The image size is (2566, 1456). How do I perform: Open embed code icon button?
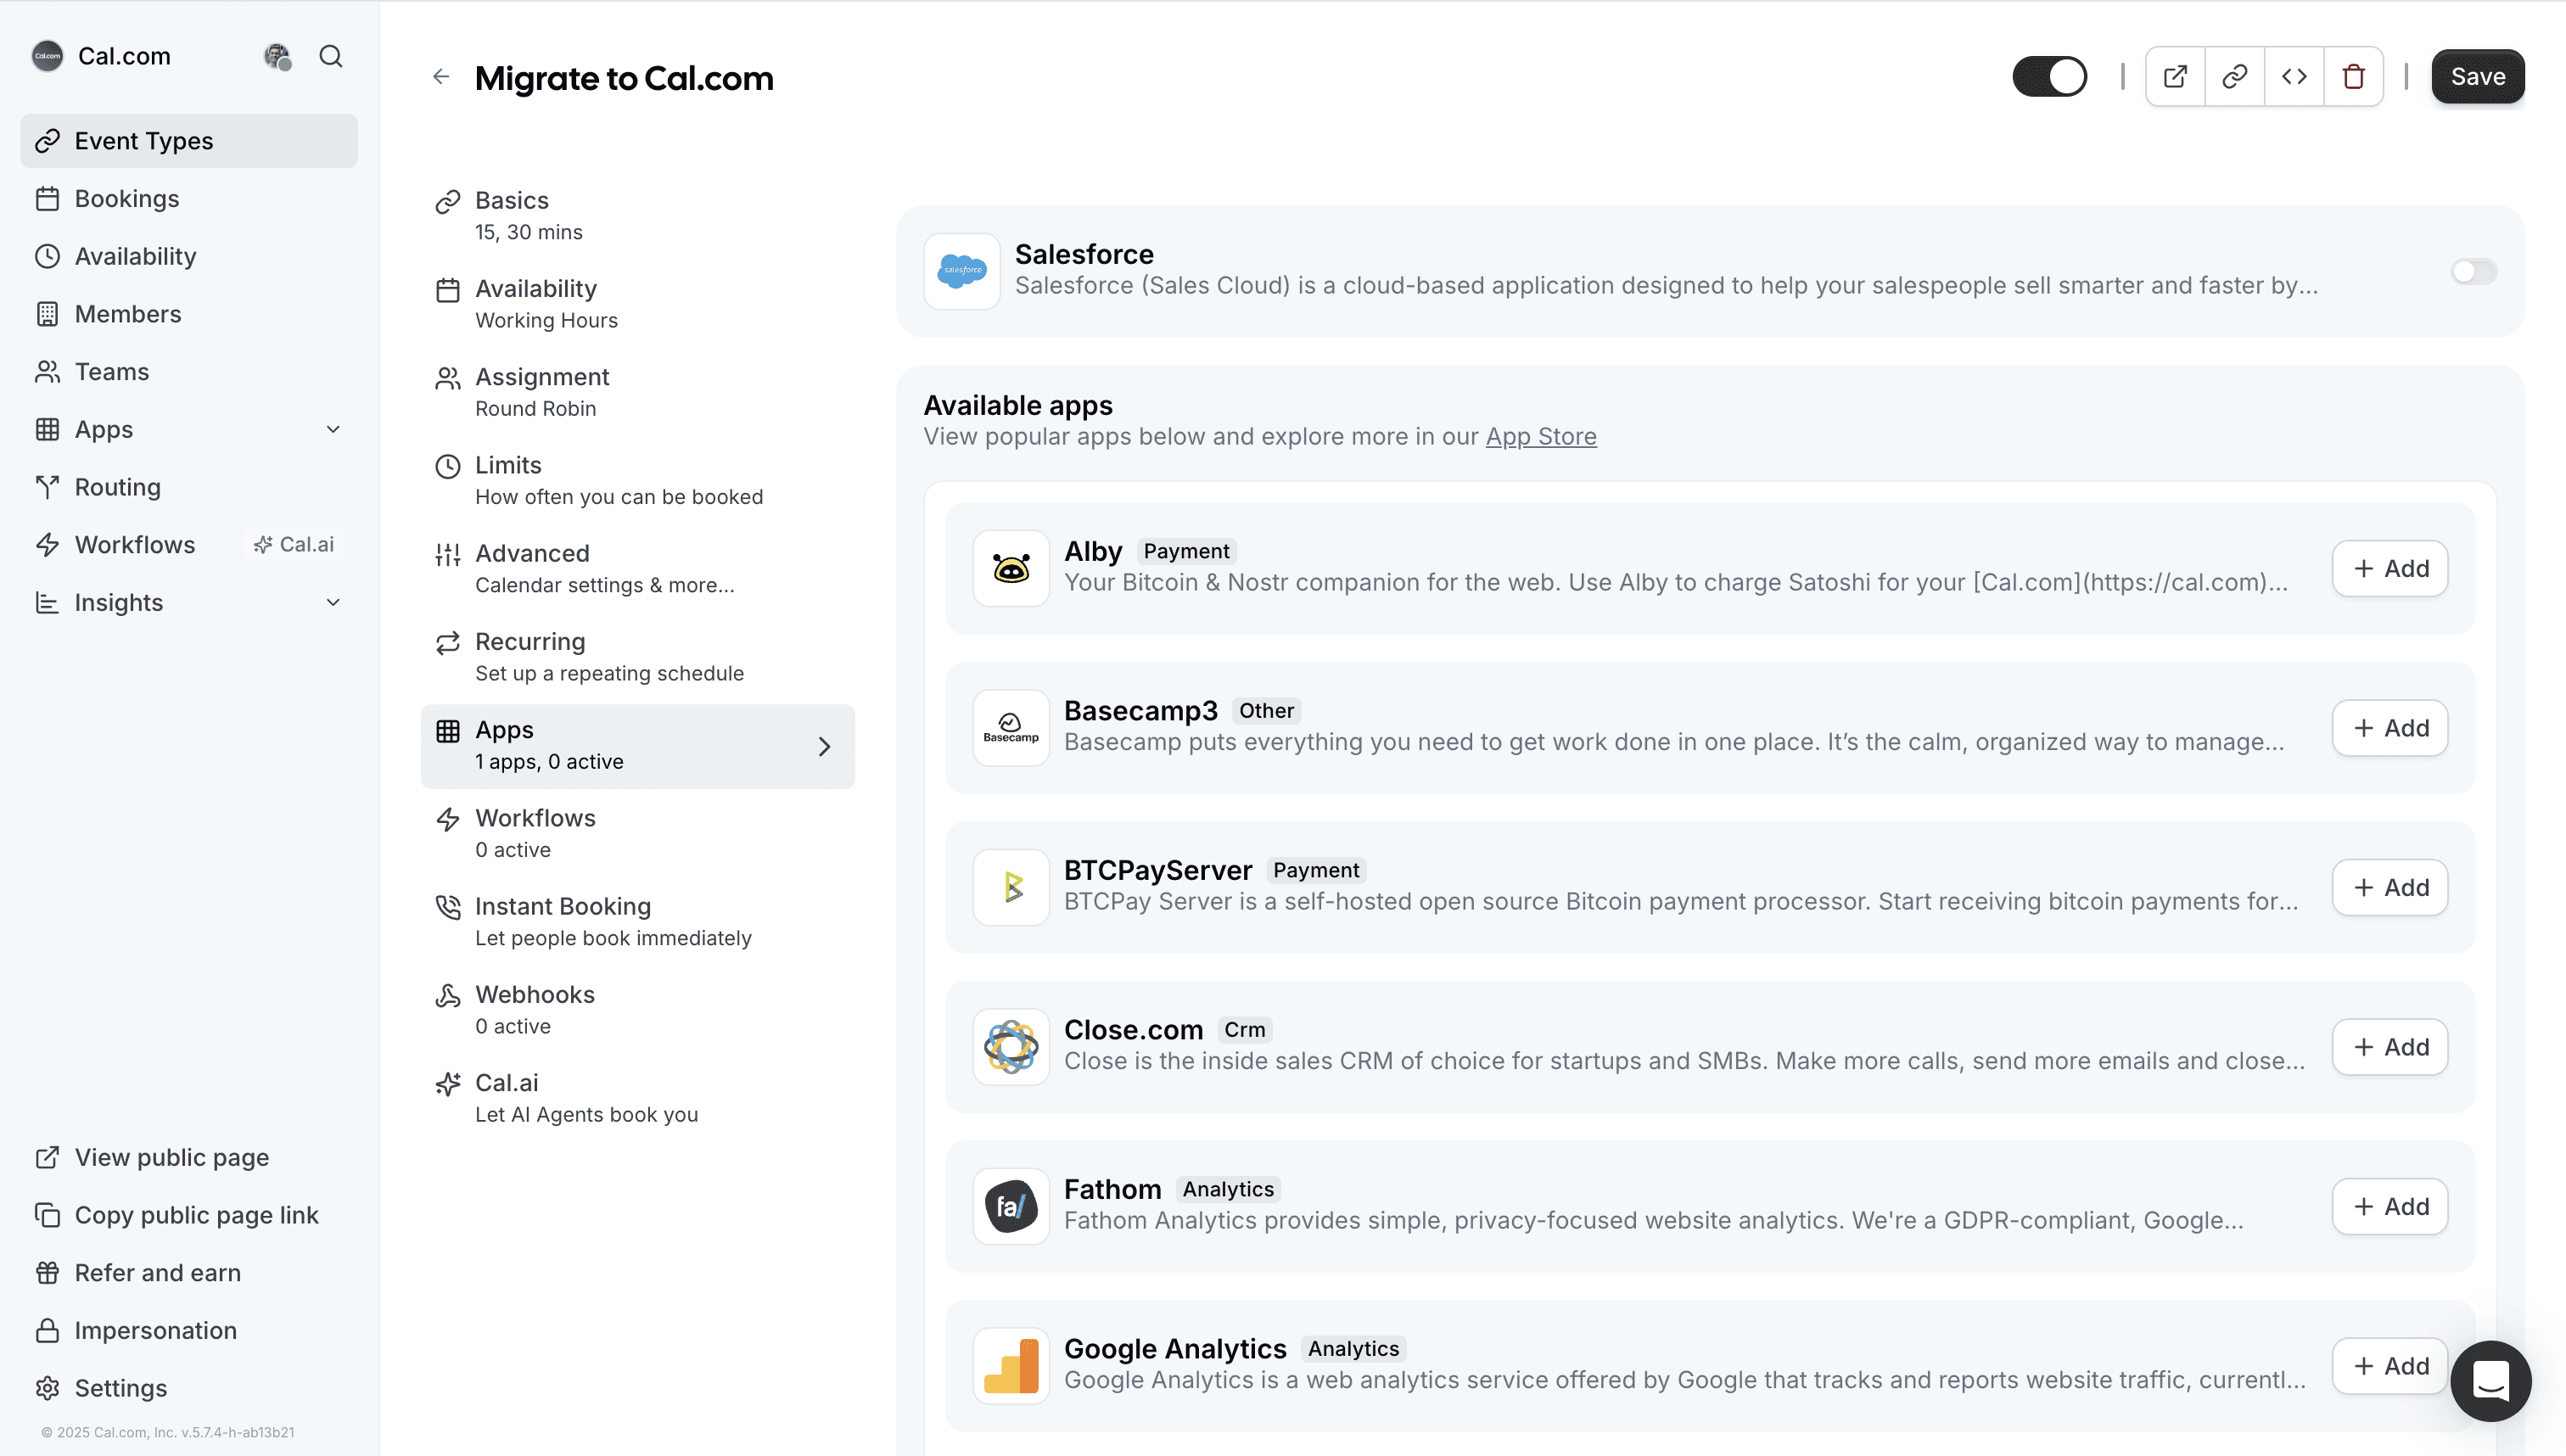click(x=2294, y=77)
